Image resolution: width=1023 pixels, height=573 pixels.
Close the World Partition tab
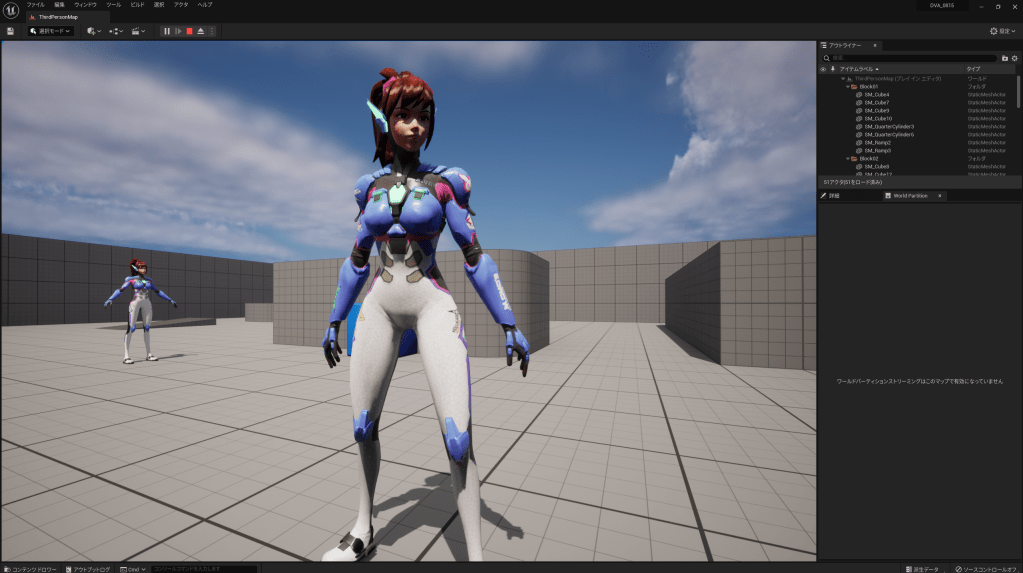click(x=939, y=196)
